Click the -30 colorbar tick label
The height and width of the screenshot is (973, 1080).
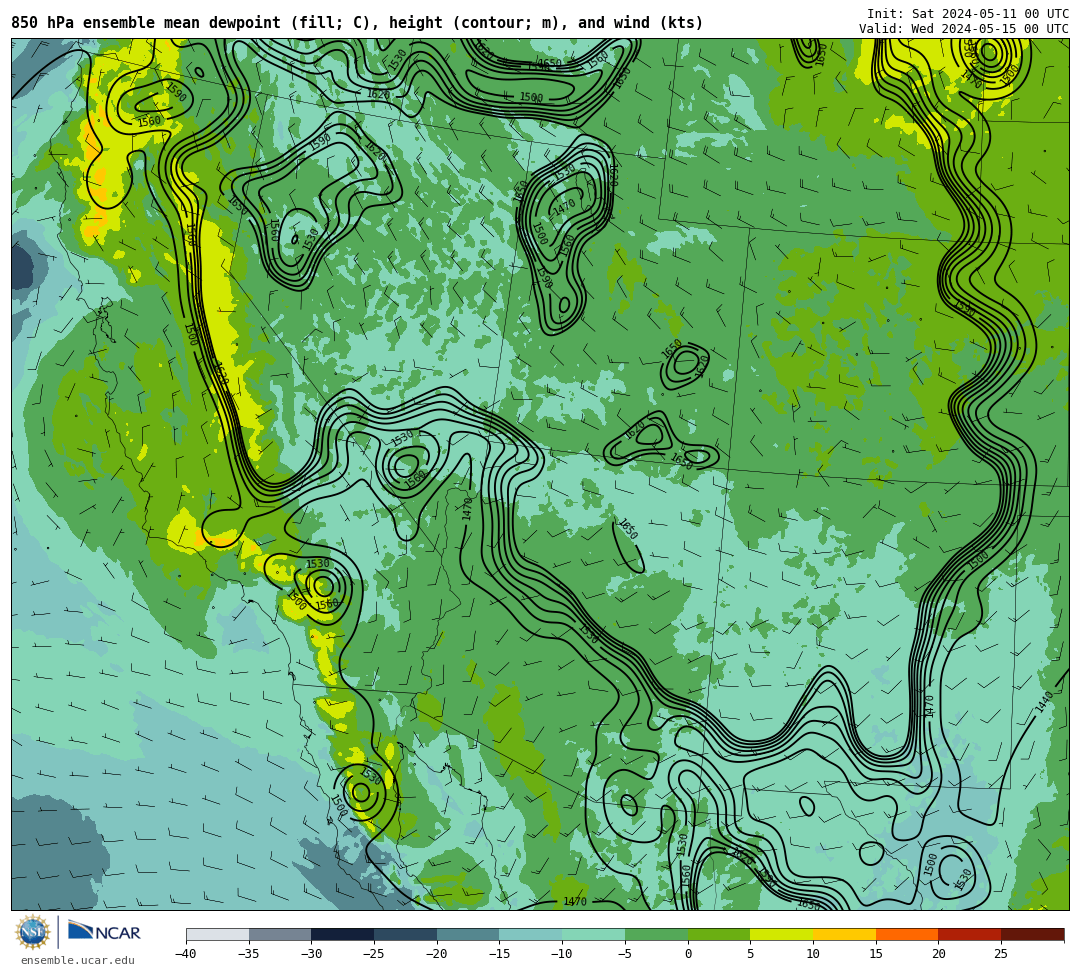pos(311,954)
